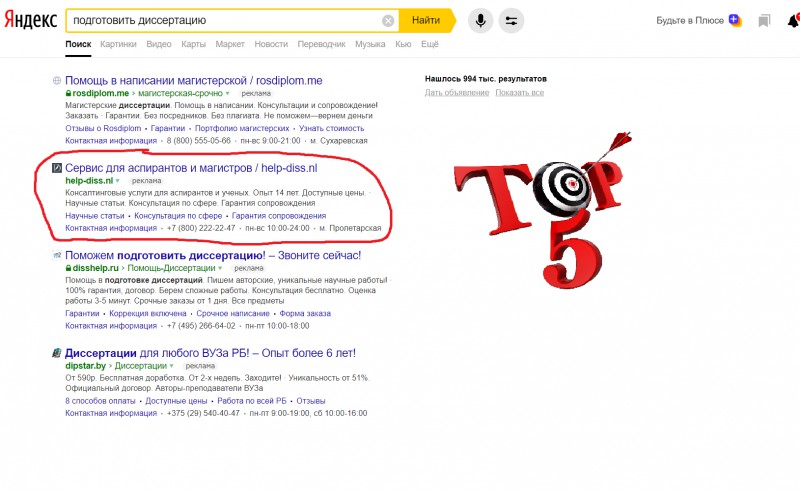Expand dropdown arrow next to help-diss.nl URL

117,181
